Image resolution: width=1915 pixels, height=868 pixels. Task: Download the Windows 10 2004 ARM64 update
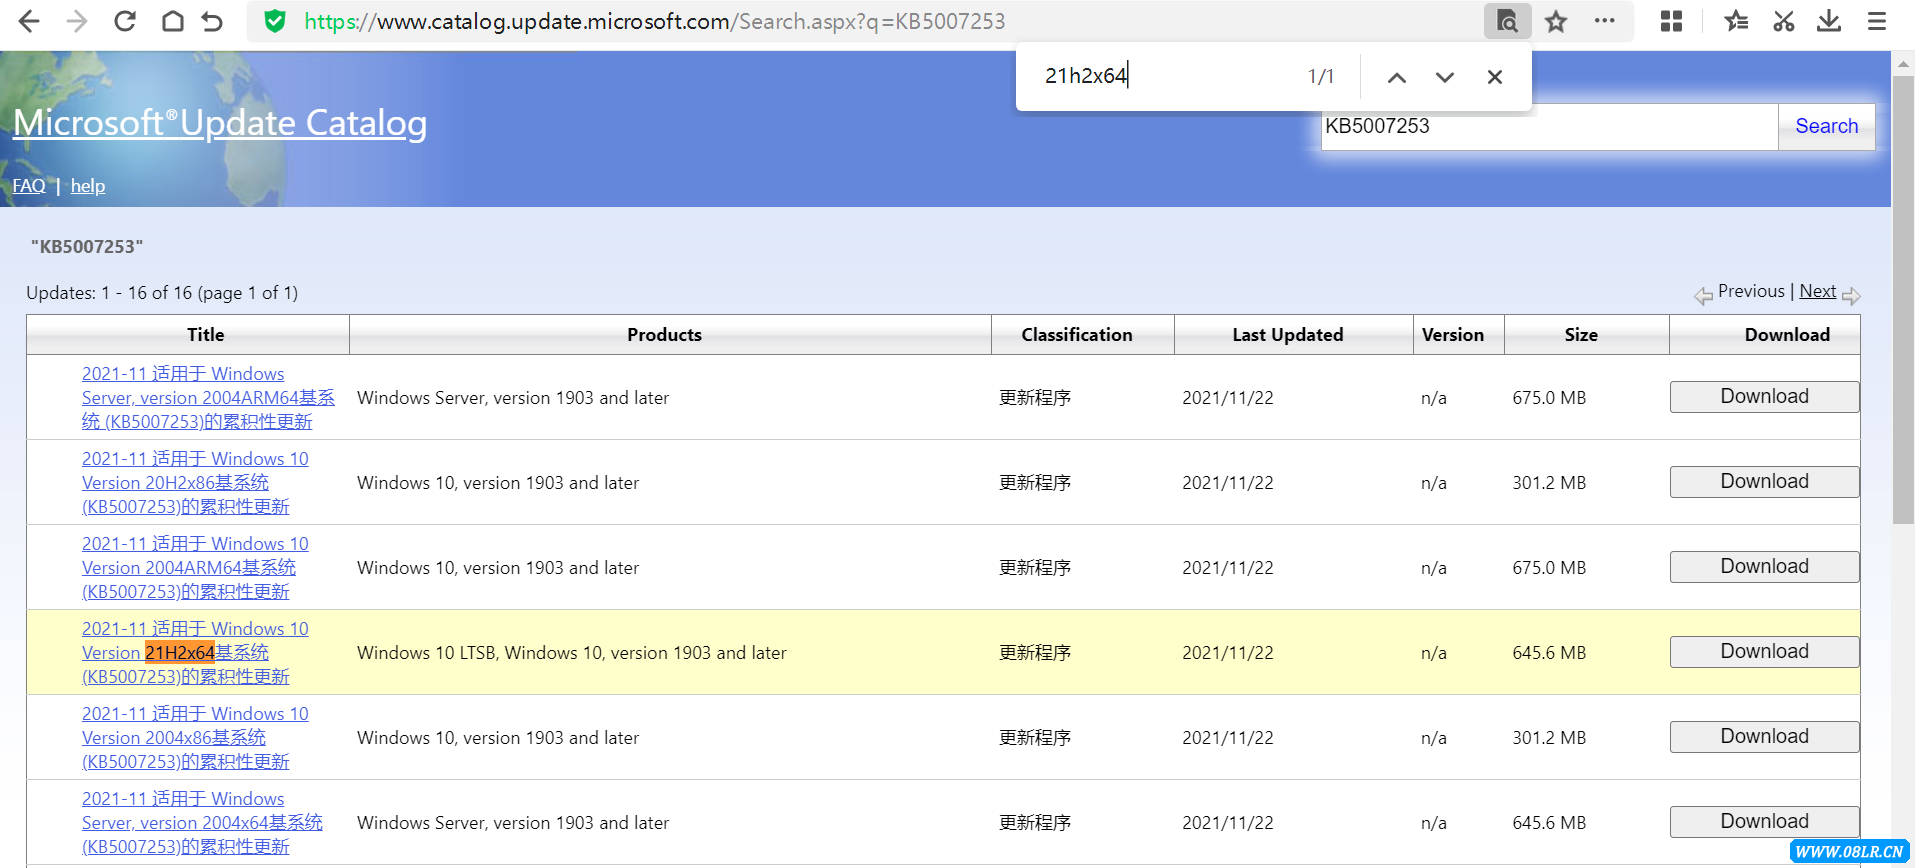click(1764, 567)
